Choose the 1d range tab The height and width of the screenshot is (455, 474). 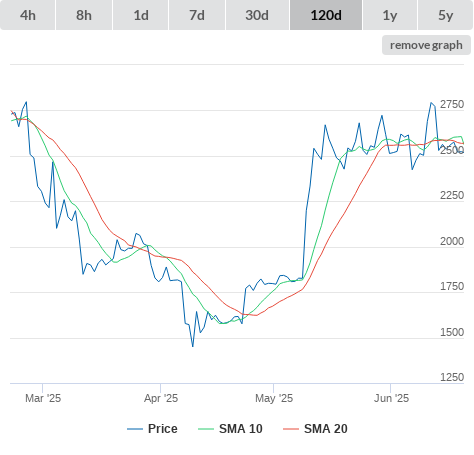click(141, 15)
